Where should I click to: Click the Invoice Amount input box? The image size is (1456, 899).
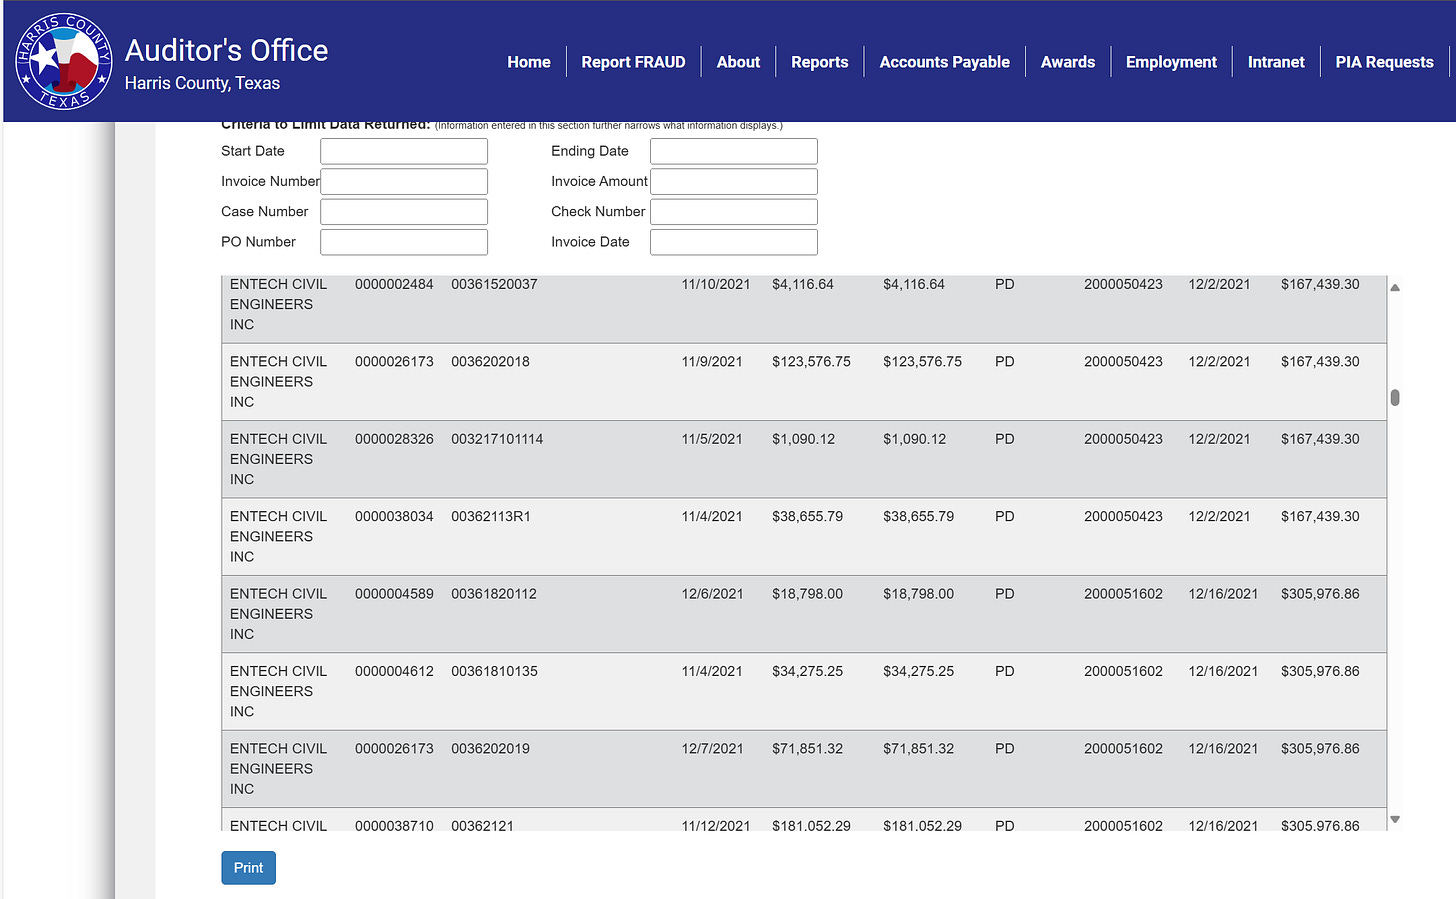[x=734, y=181]
